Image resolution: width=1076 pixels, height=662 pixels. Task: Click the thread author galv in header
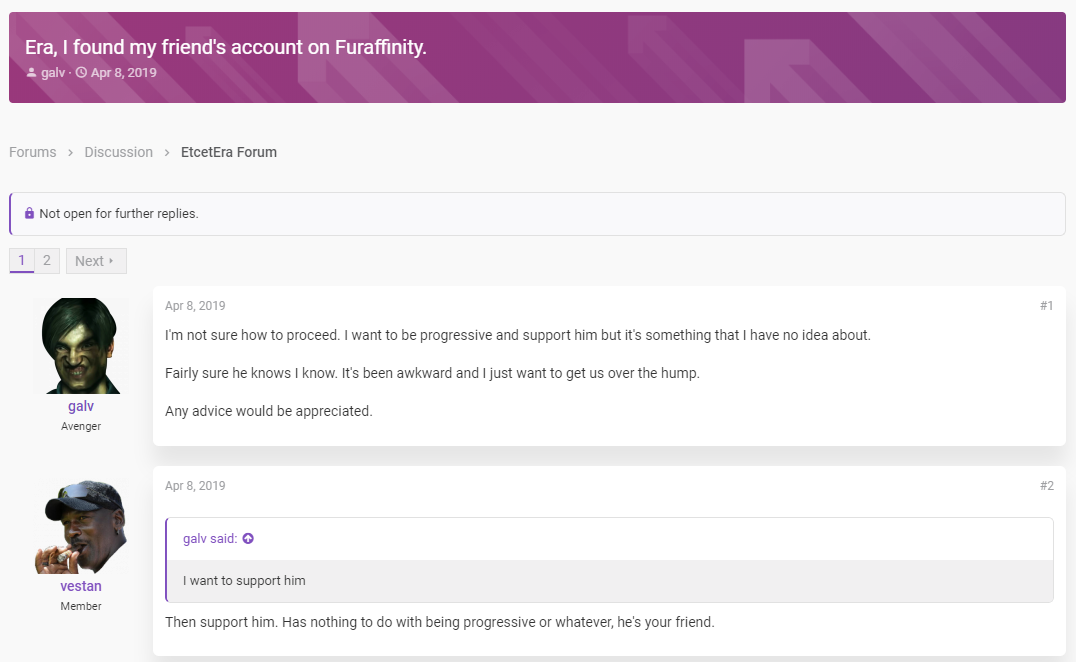[x=53, y=73]
